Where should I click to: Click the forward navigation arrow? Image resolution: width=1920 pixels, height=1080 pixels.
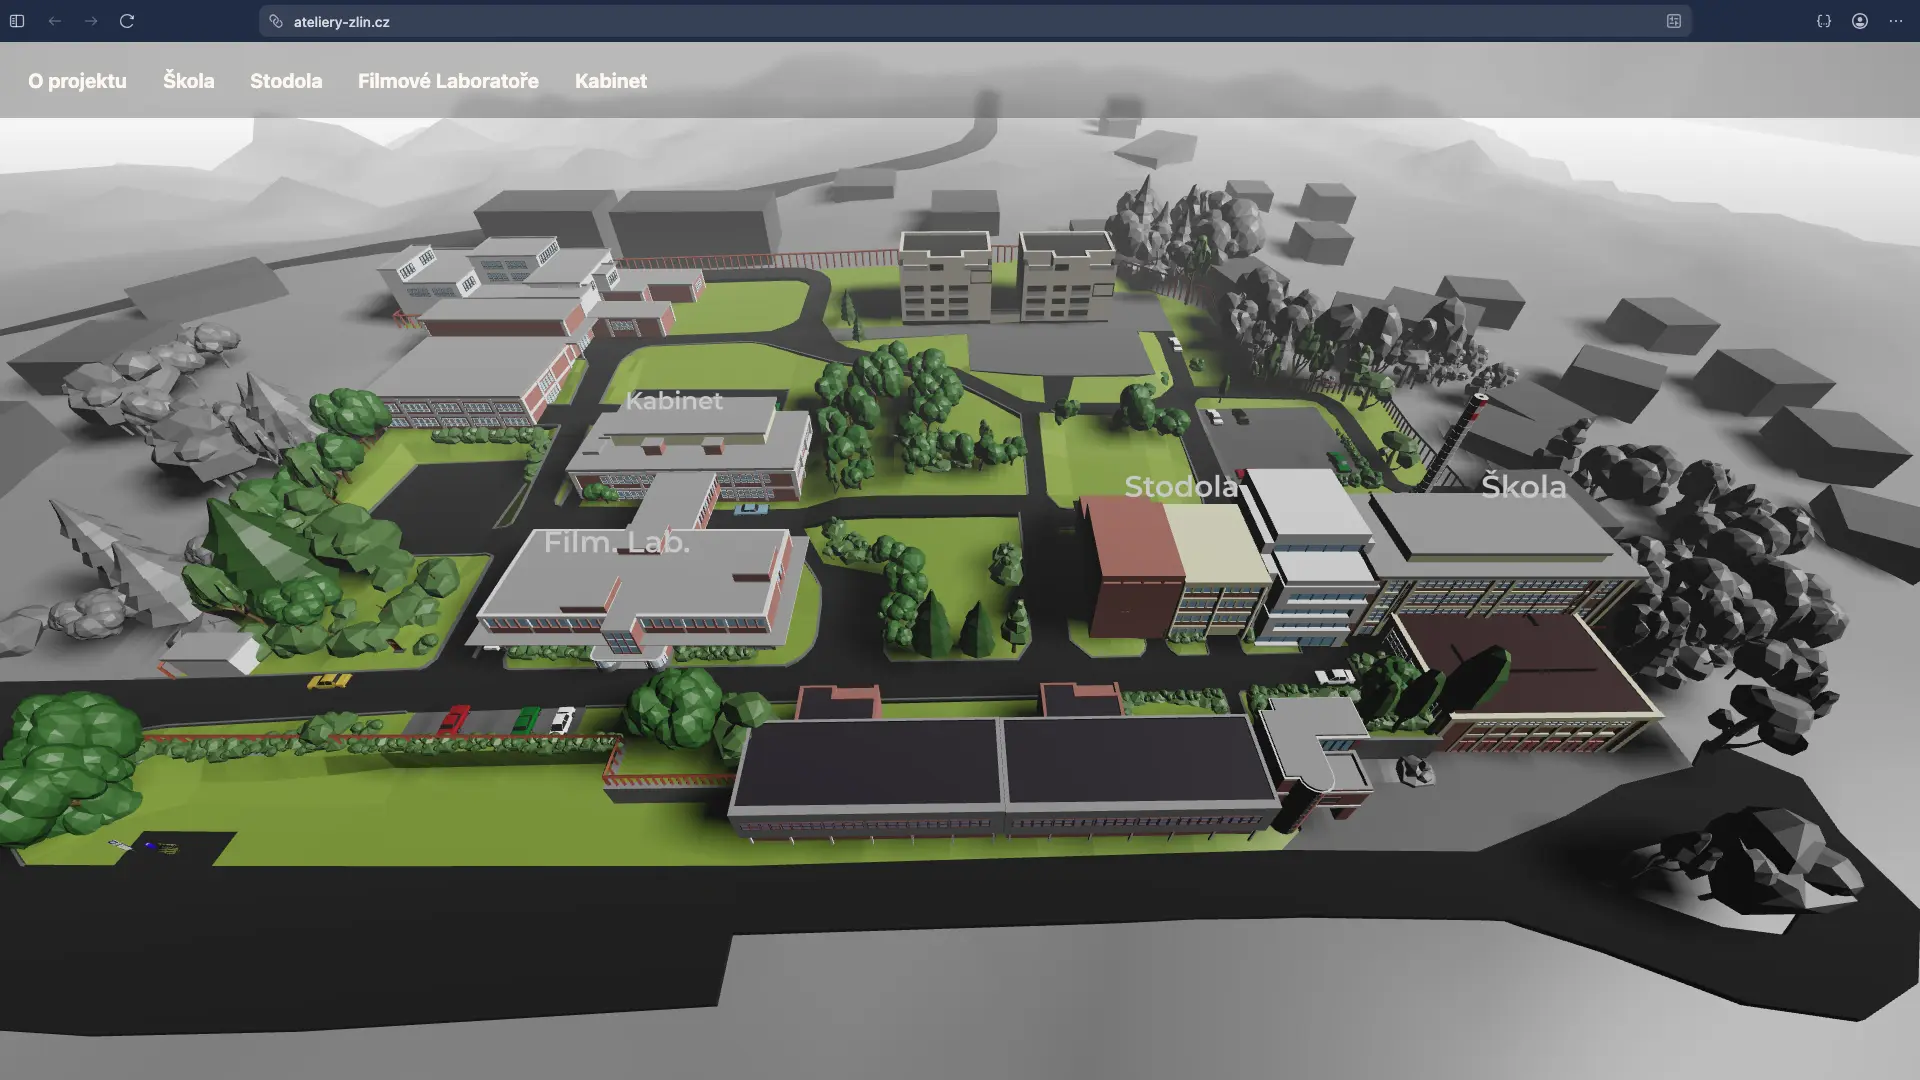91,21
